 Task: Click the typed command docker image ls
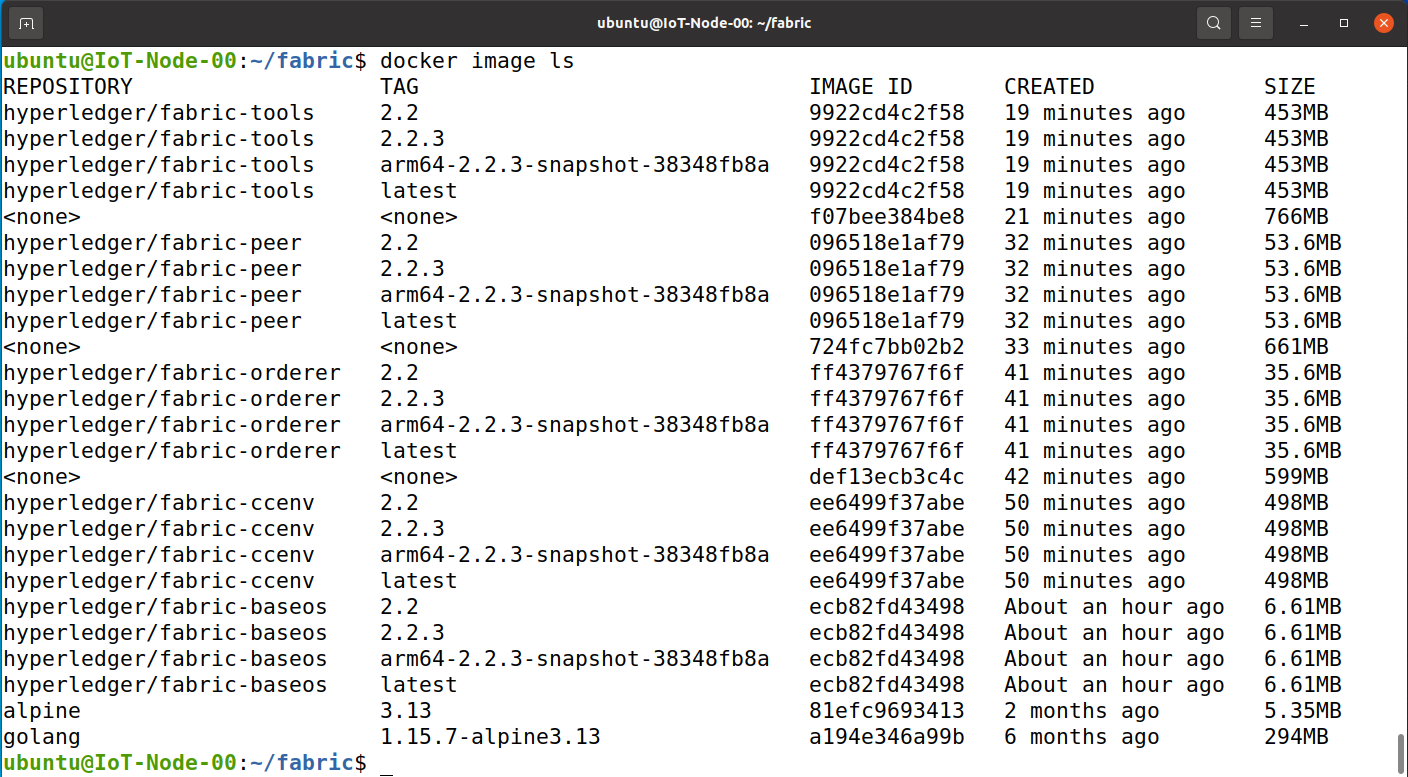coord(477,61)
